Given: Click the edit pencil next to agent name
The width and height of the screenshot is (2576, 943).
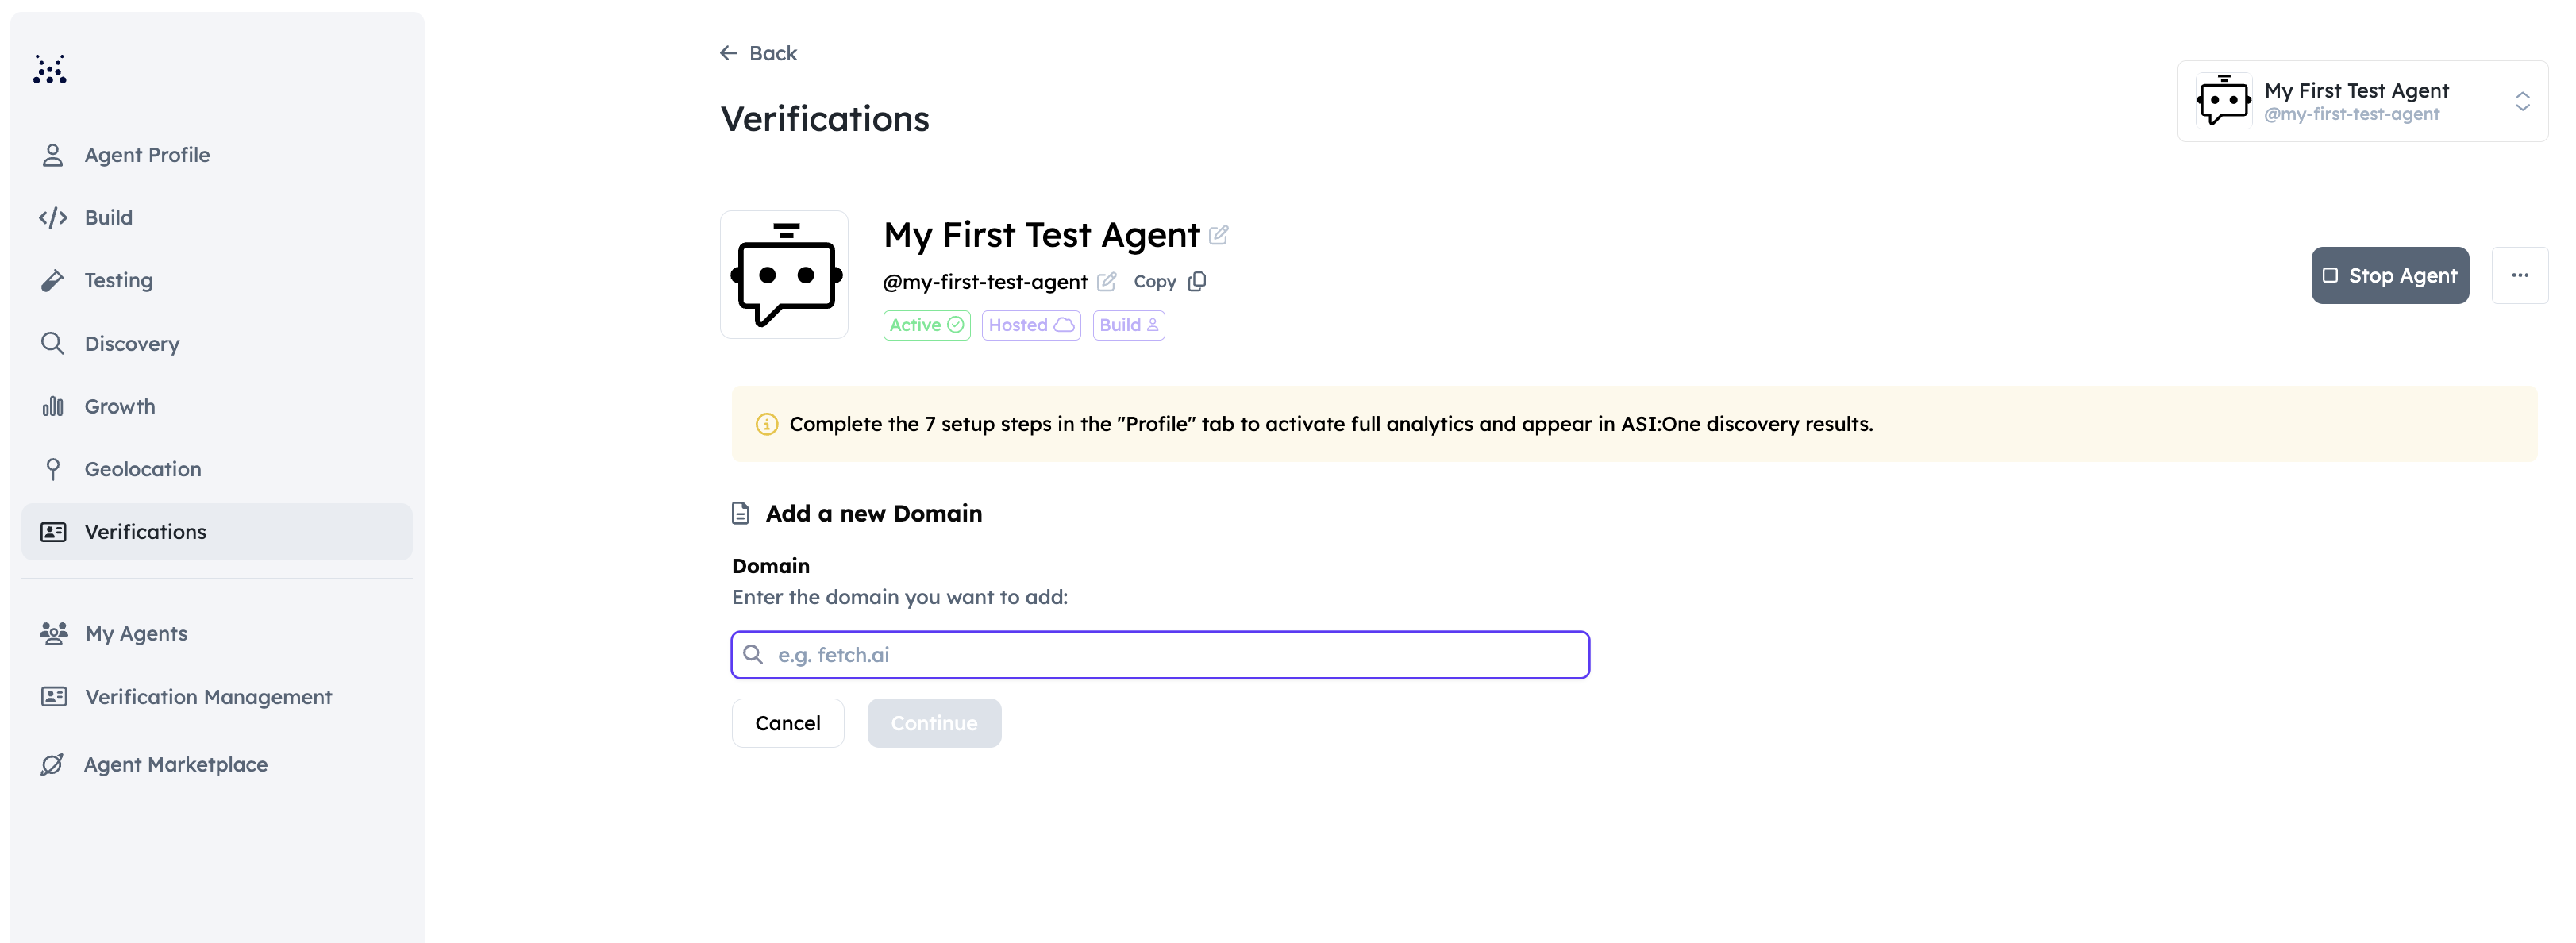Looking at the screenshot, I should (x=1218, y=235).
